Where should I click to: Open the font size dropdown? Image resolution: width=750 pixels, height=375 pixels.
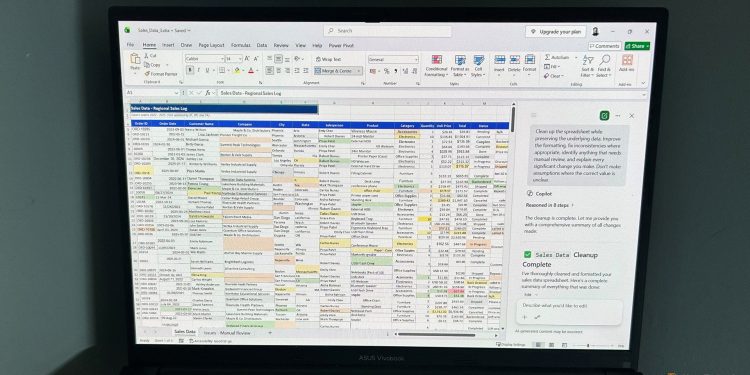point(240,58)
